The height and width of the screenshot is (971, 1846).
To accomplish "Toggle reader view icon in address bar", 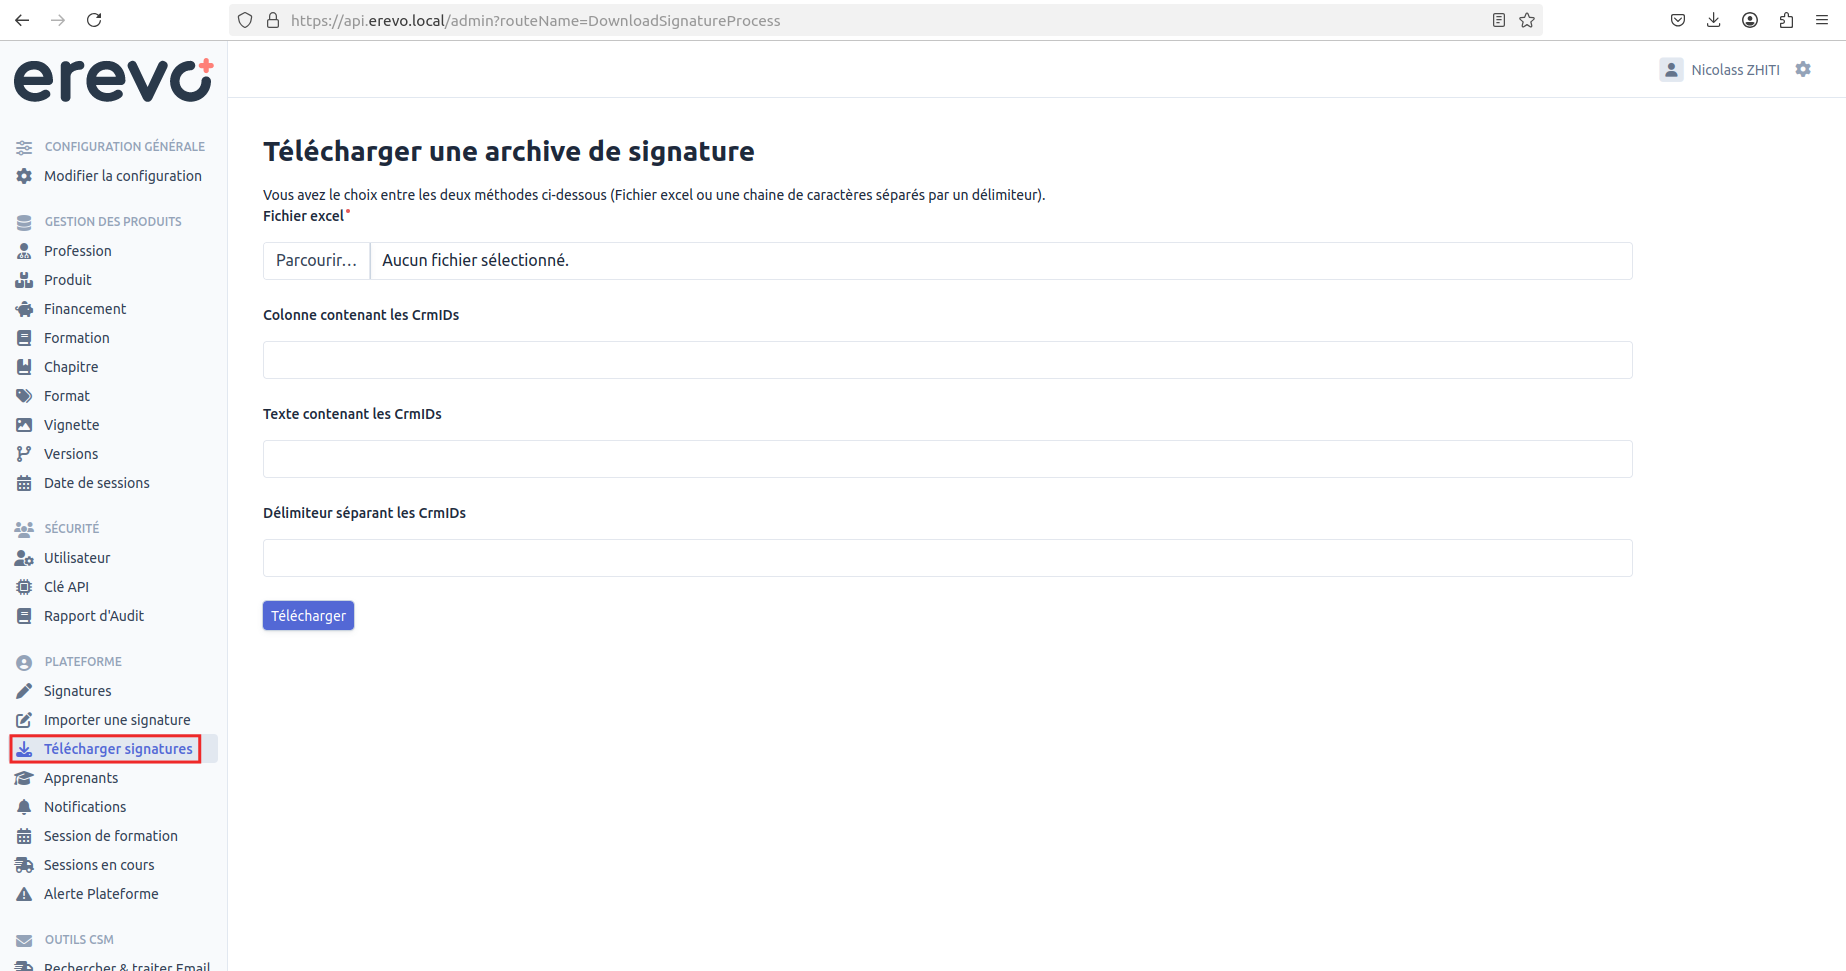I will (x=1498, y=20).
